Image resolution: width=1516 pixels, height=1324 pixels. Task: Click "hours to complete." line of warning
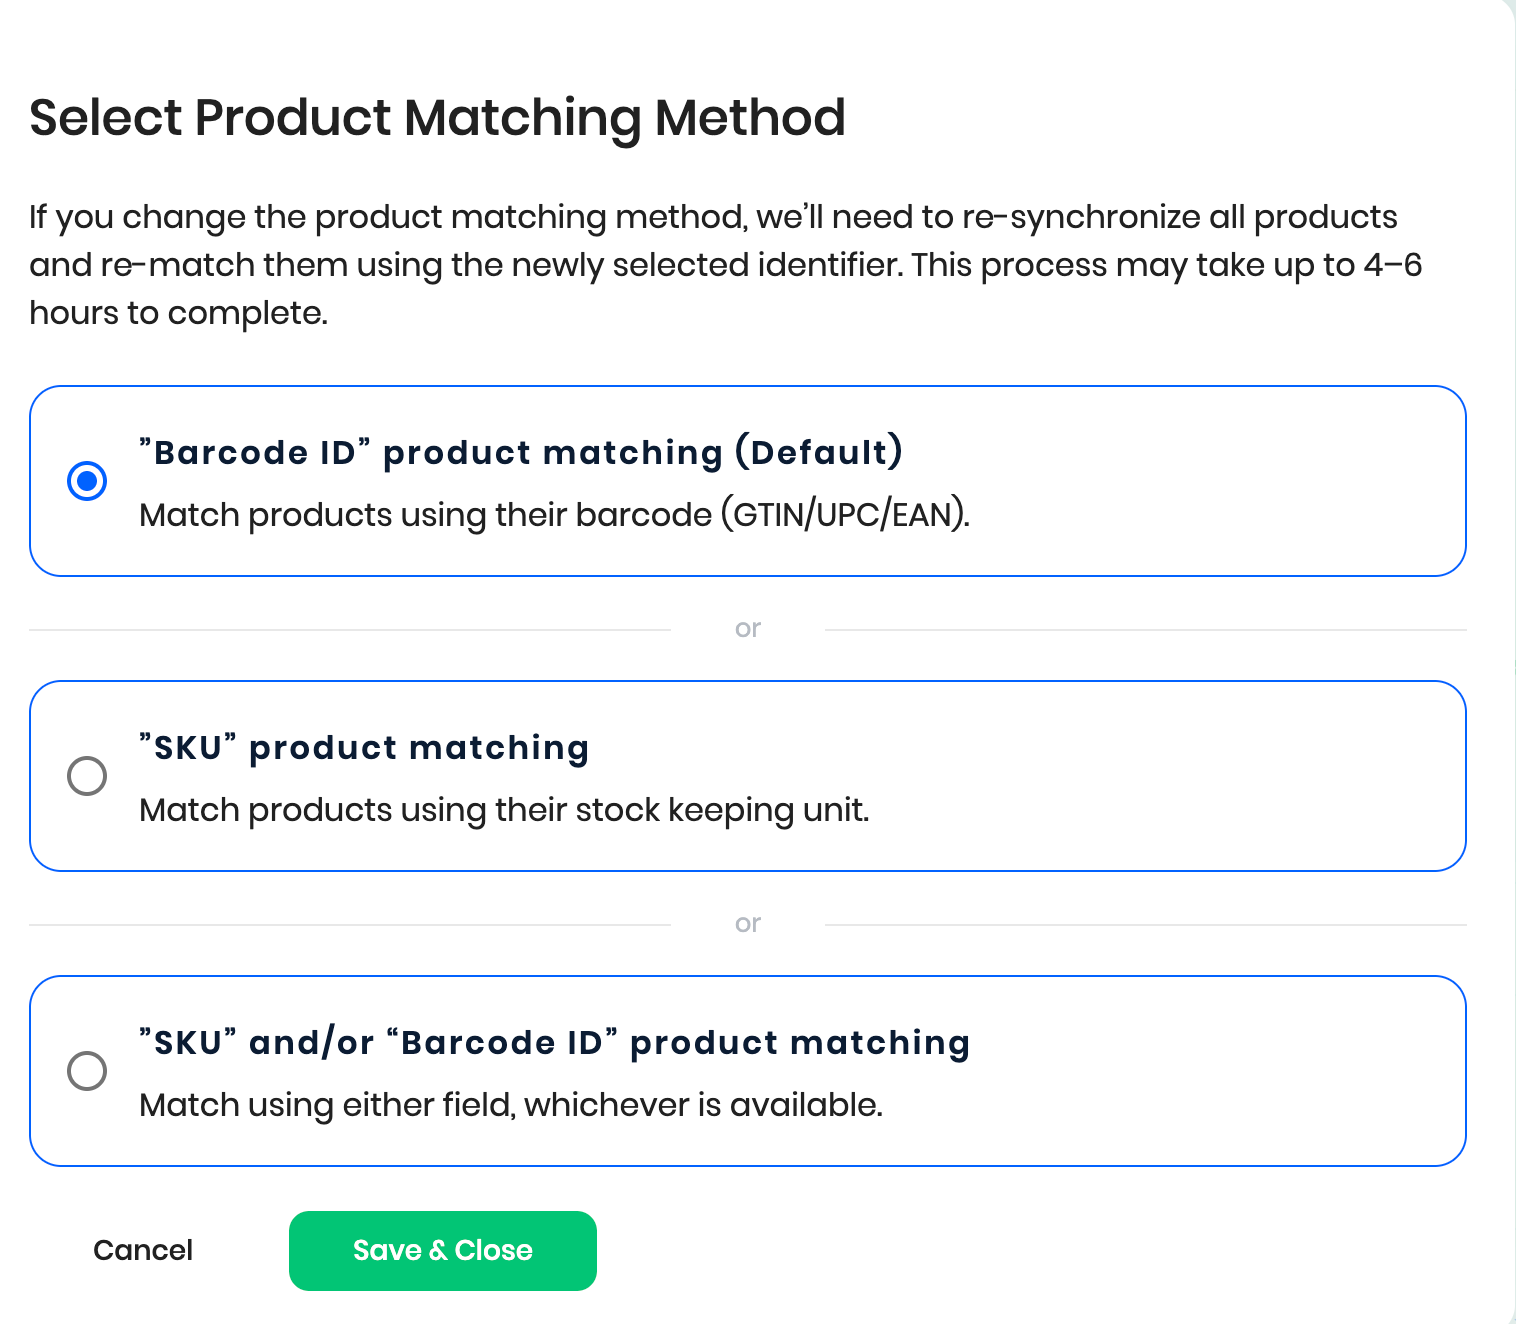[x=178, y=313]
